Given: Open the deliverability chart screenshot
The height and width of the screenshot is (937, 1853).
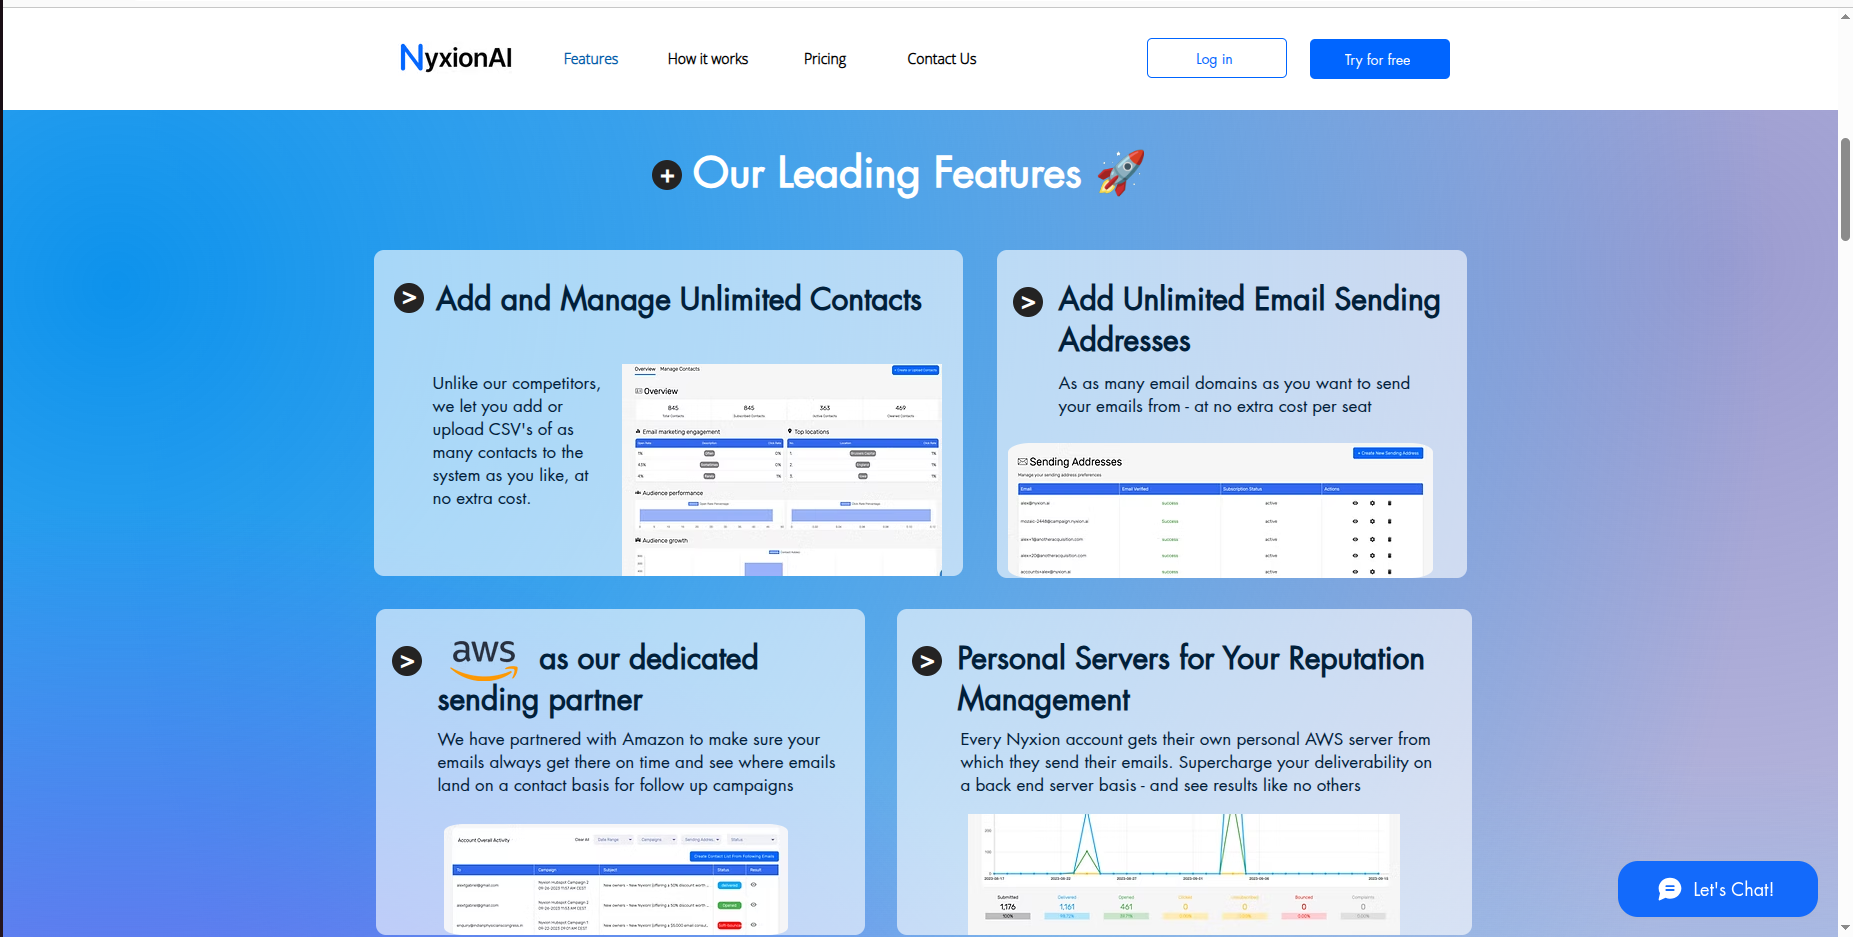Looking at the screenshot, I should (1184, 874).
